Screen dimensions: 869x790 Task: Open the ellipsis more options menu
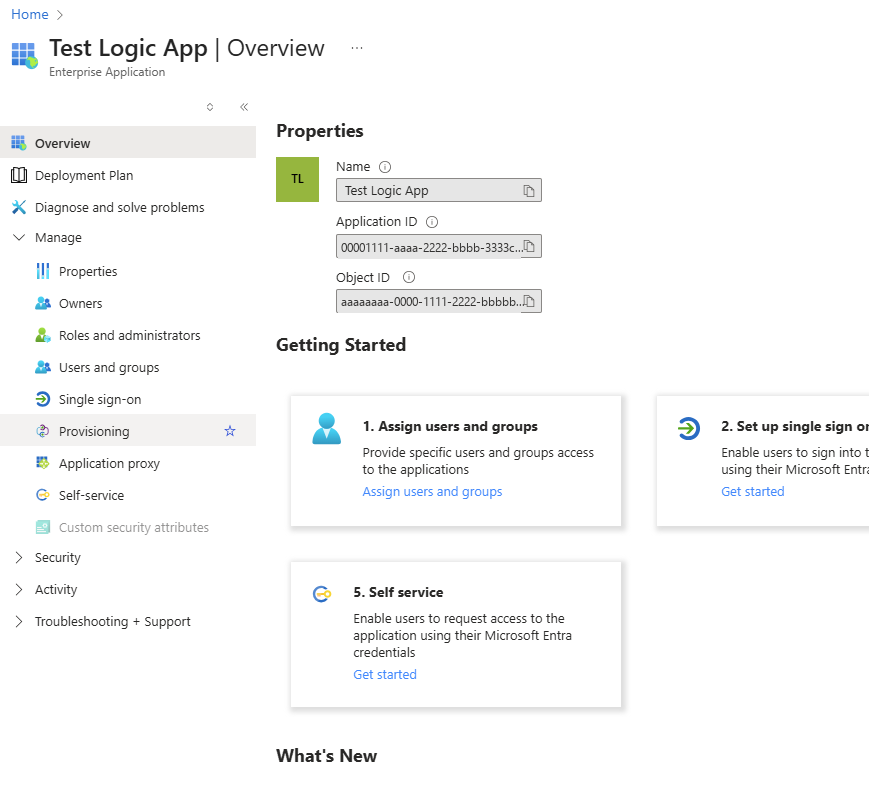click(357, 48)
